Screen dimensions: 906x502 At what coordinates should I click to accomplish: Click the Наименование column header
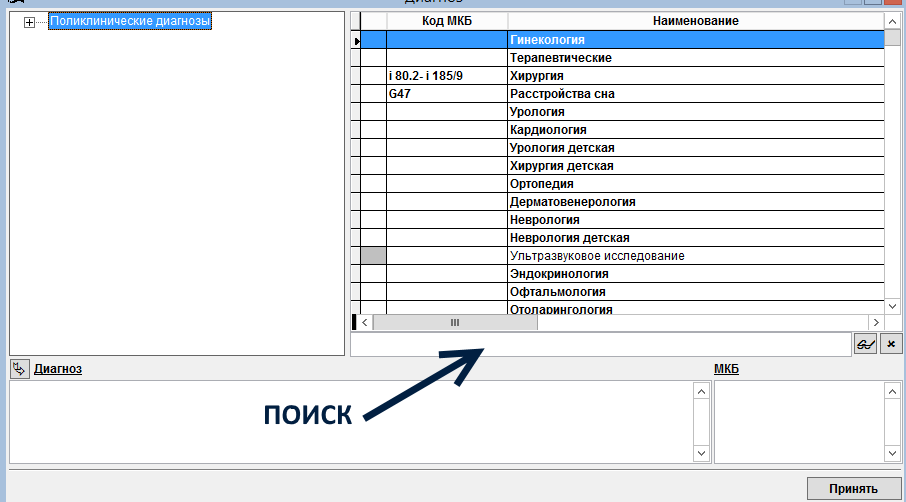(x=695, y=21)
